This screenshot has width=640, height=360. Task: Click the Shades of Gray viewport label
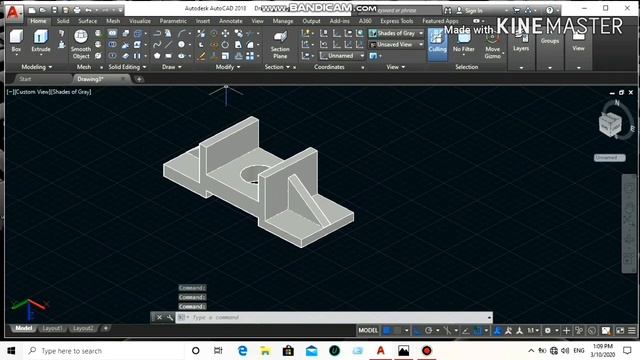pyautogui.click(x=71, y=92)
